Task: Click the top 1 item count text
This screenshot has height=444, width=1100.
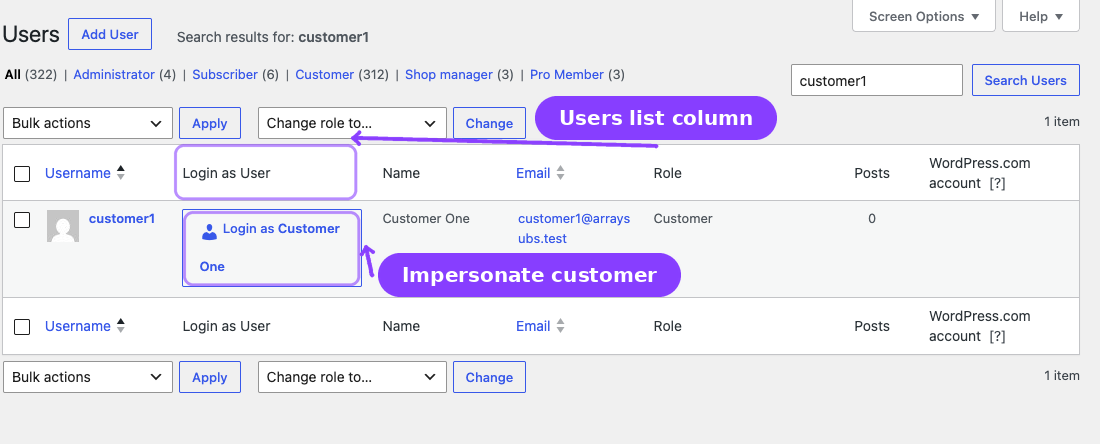Action: 1061,121
